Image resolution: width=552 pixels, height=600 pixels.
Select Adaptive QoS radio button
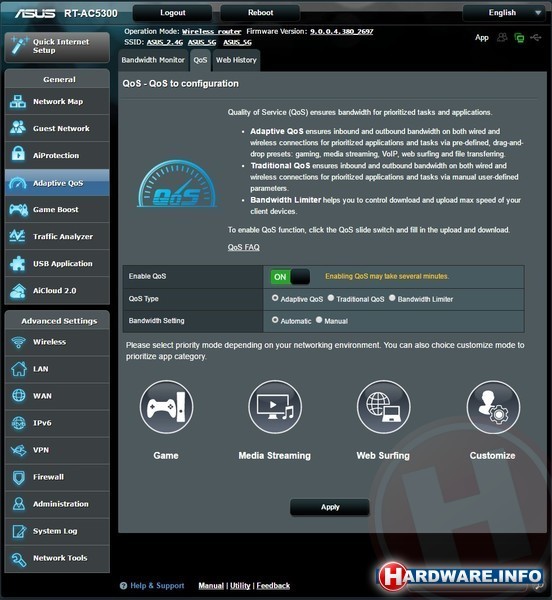click(x=275, y=298)
